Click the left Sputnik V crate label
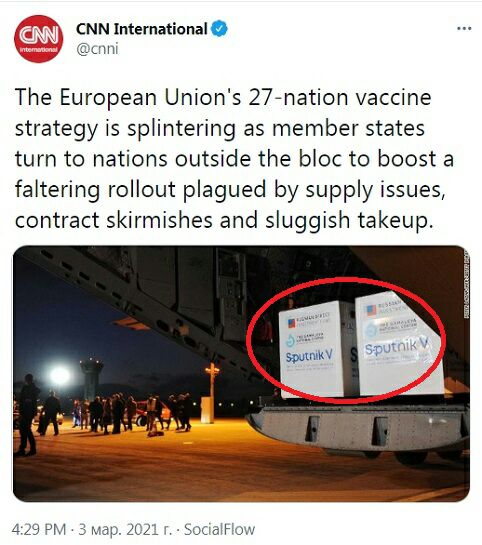Viewport: 482px width, 545px height. point(309,356)
